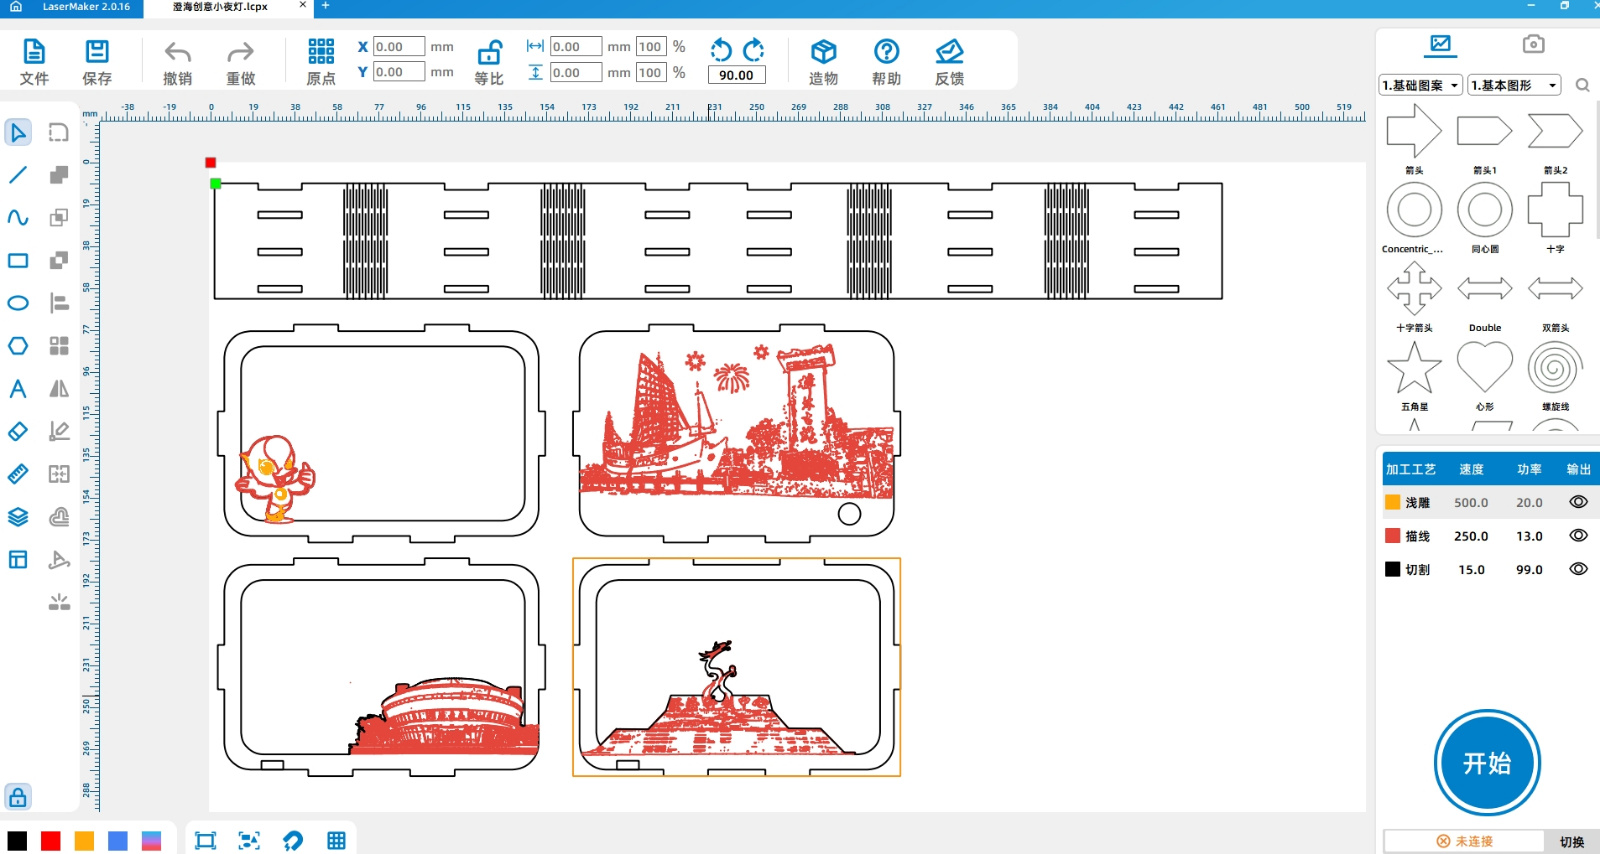This screenshot has width=1600, height=854.
Task: Click the undo (撤销) icon
Action: click(177, 53)
